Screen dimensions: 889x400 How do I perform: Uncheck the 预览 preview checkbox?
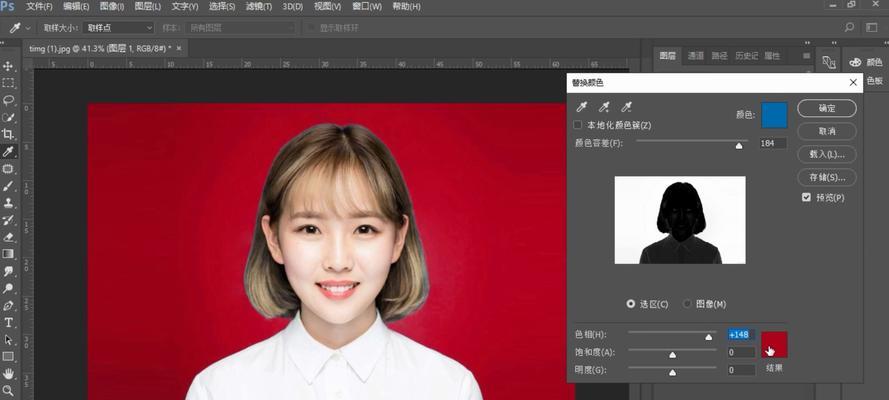(x=806, y=198)
